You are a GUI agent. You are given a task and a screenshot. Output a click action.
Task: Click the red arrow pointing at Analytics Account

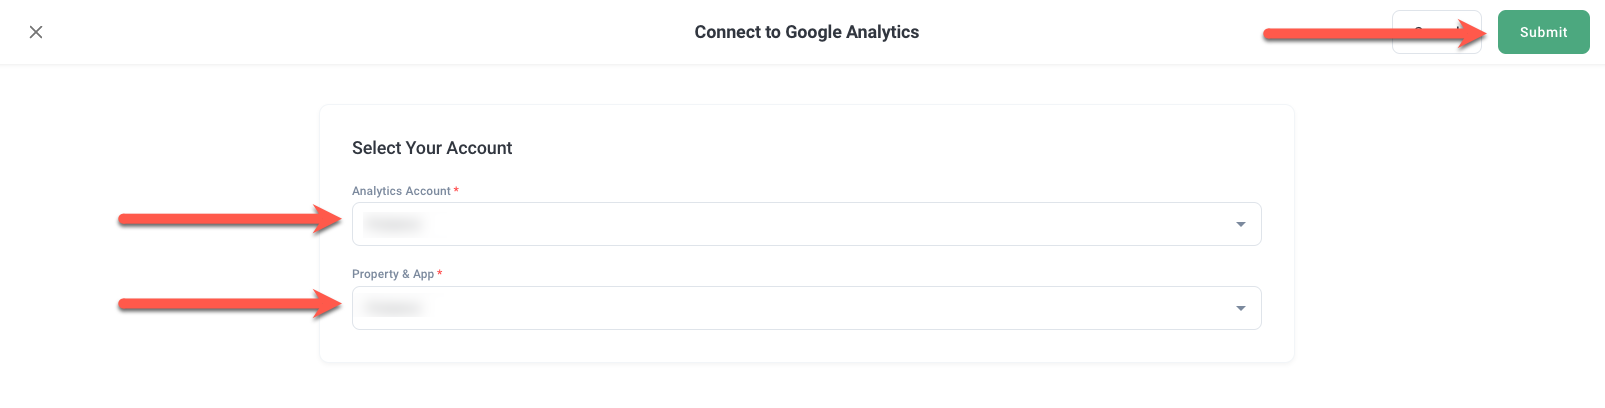coord(230,219)
